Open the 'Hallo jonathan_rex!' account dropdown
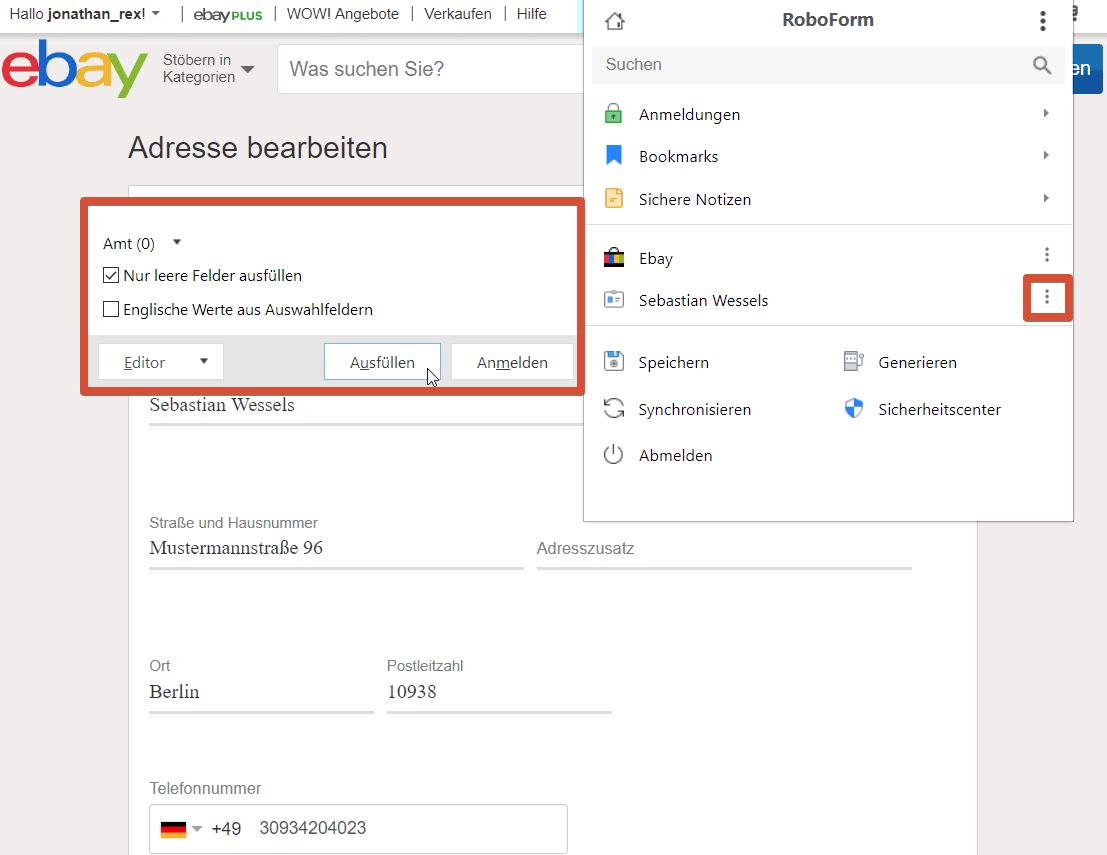This screenshot has width=1107, height=855. tap(85, 14)
